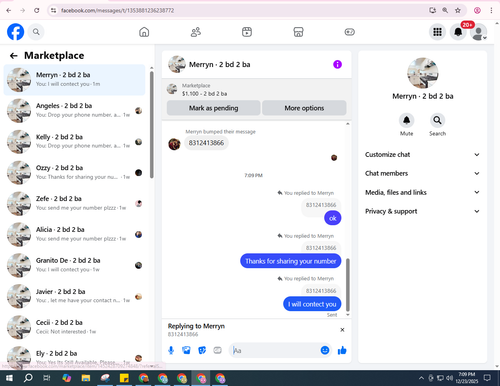Viewport: 500px width, 386px height.
Task: Expand Media, files and links section
Action: 422,192
